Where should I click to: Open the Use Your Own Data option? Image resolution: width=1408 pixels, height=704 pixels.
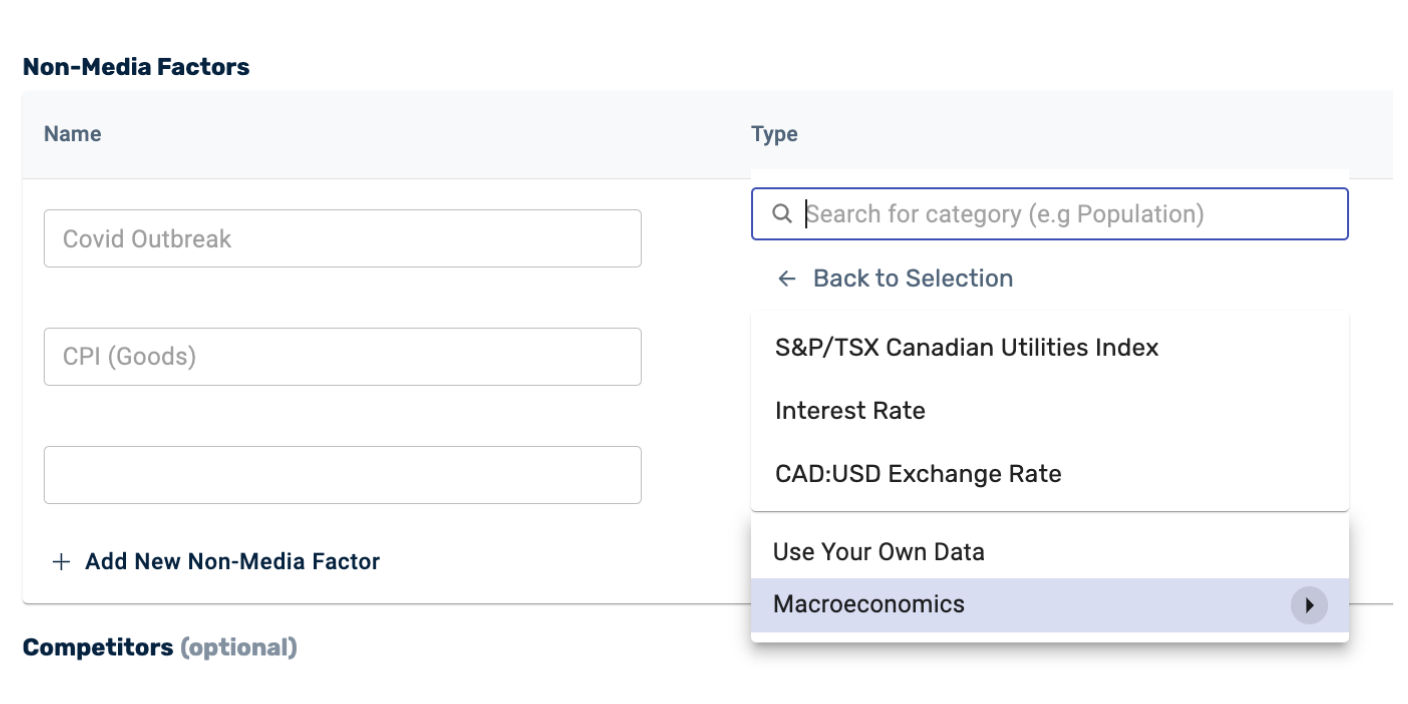click(x=878, y=551)
